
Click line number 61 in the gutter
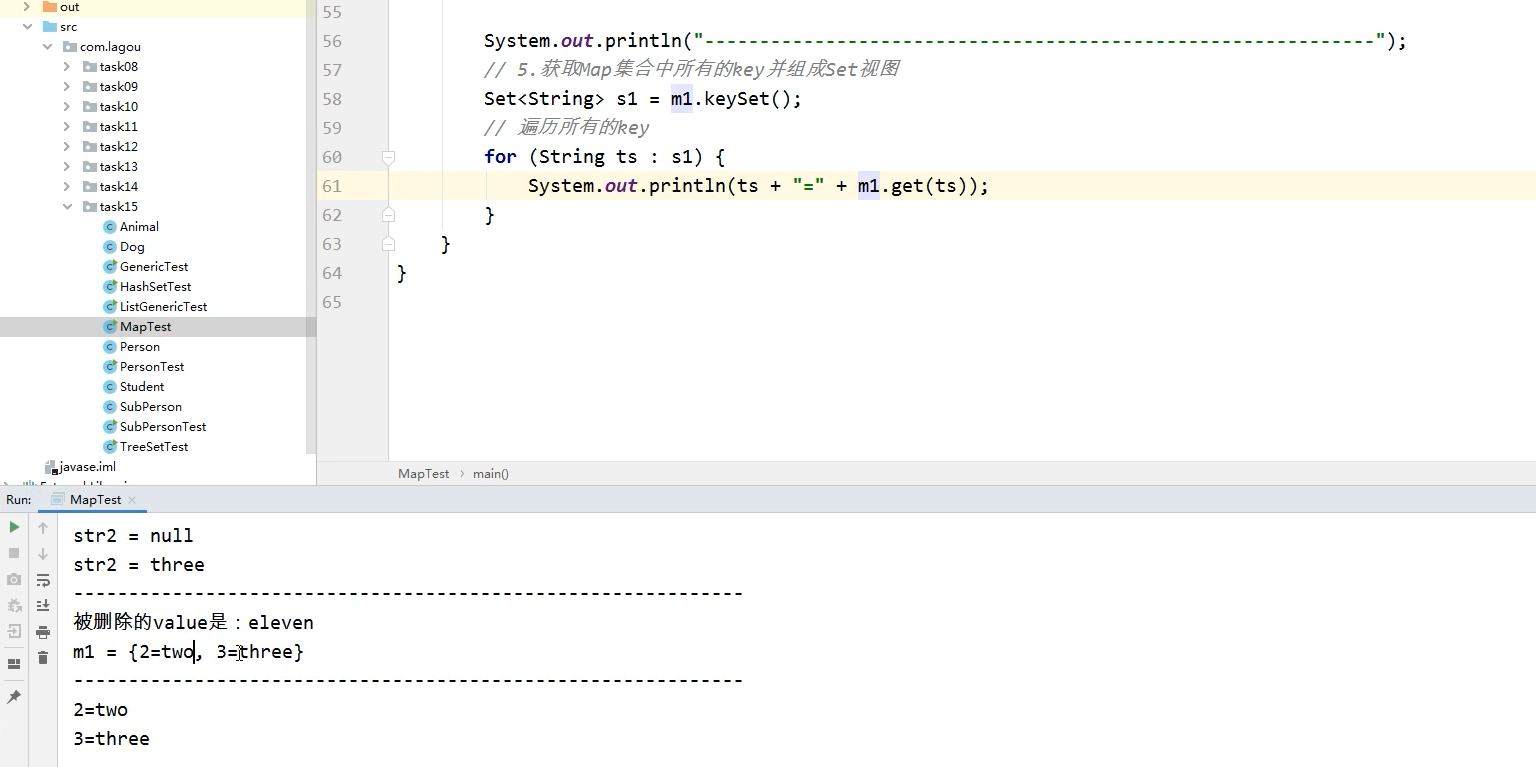tap(331, 186)
